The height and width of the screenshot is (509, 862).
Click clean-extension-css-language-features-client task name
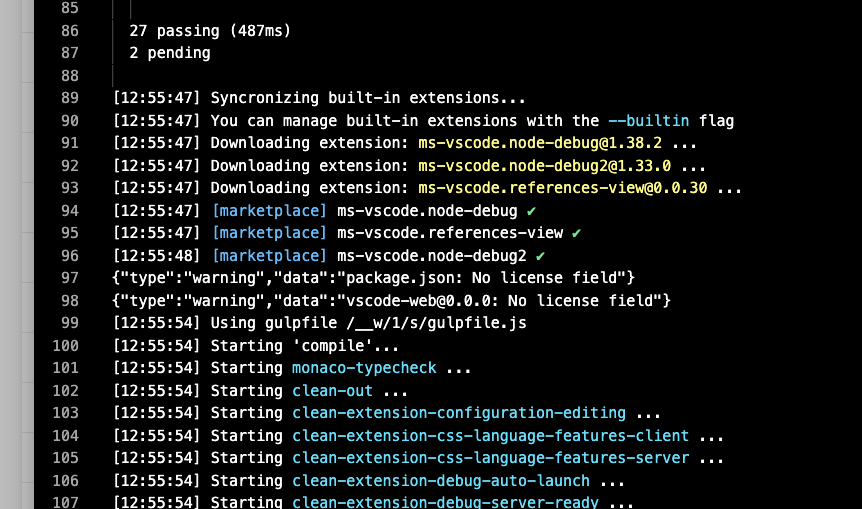tap(490, 436)
